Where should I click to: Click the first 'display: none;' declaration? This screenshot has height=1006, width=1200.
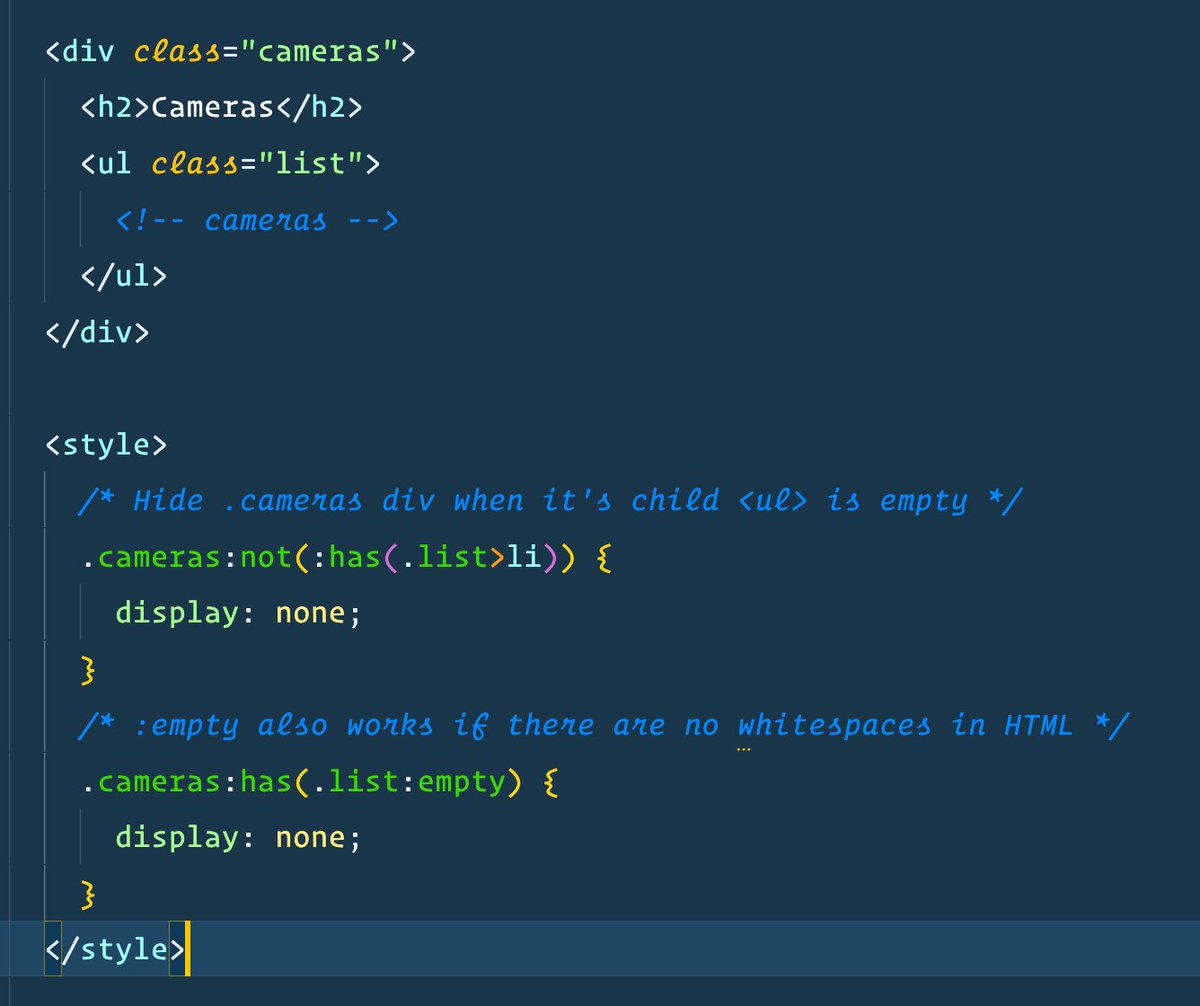pos(237,613)
